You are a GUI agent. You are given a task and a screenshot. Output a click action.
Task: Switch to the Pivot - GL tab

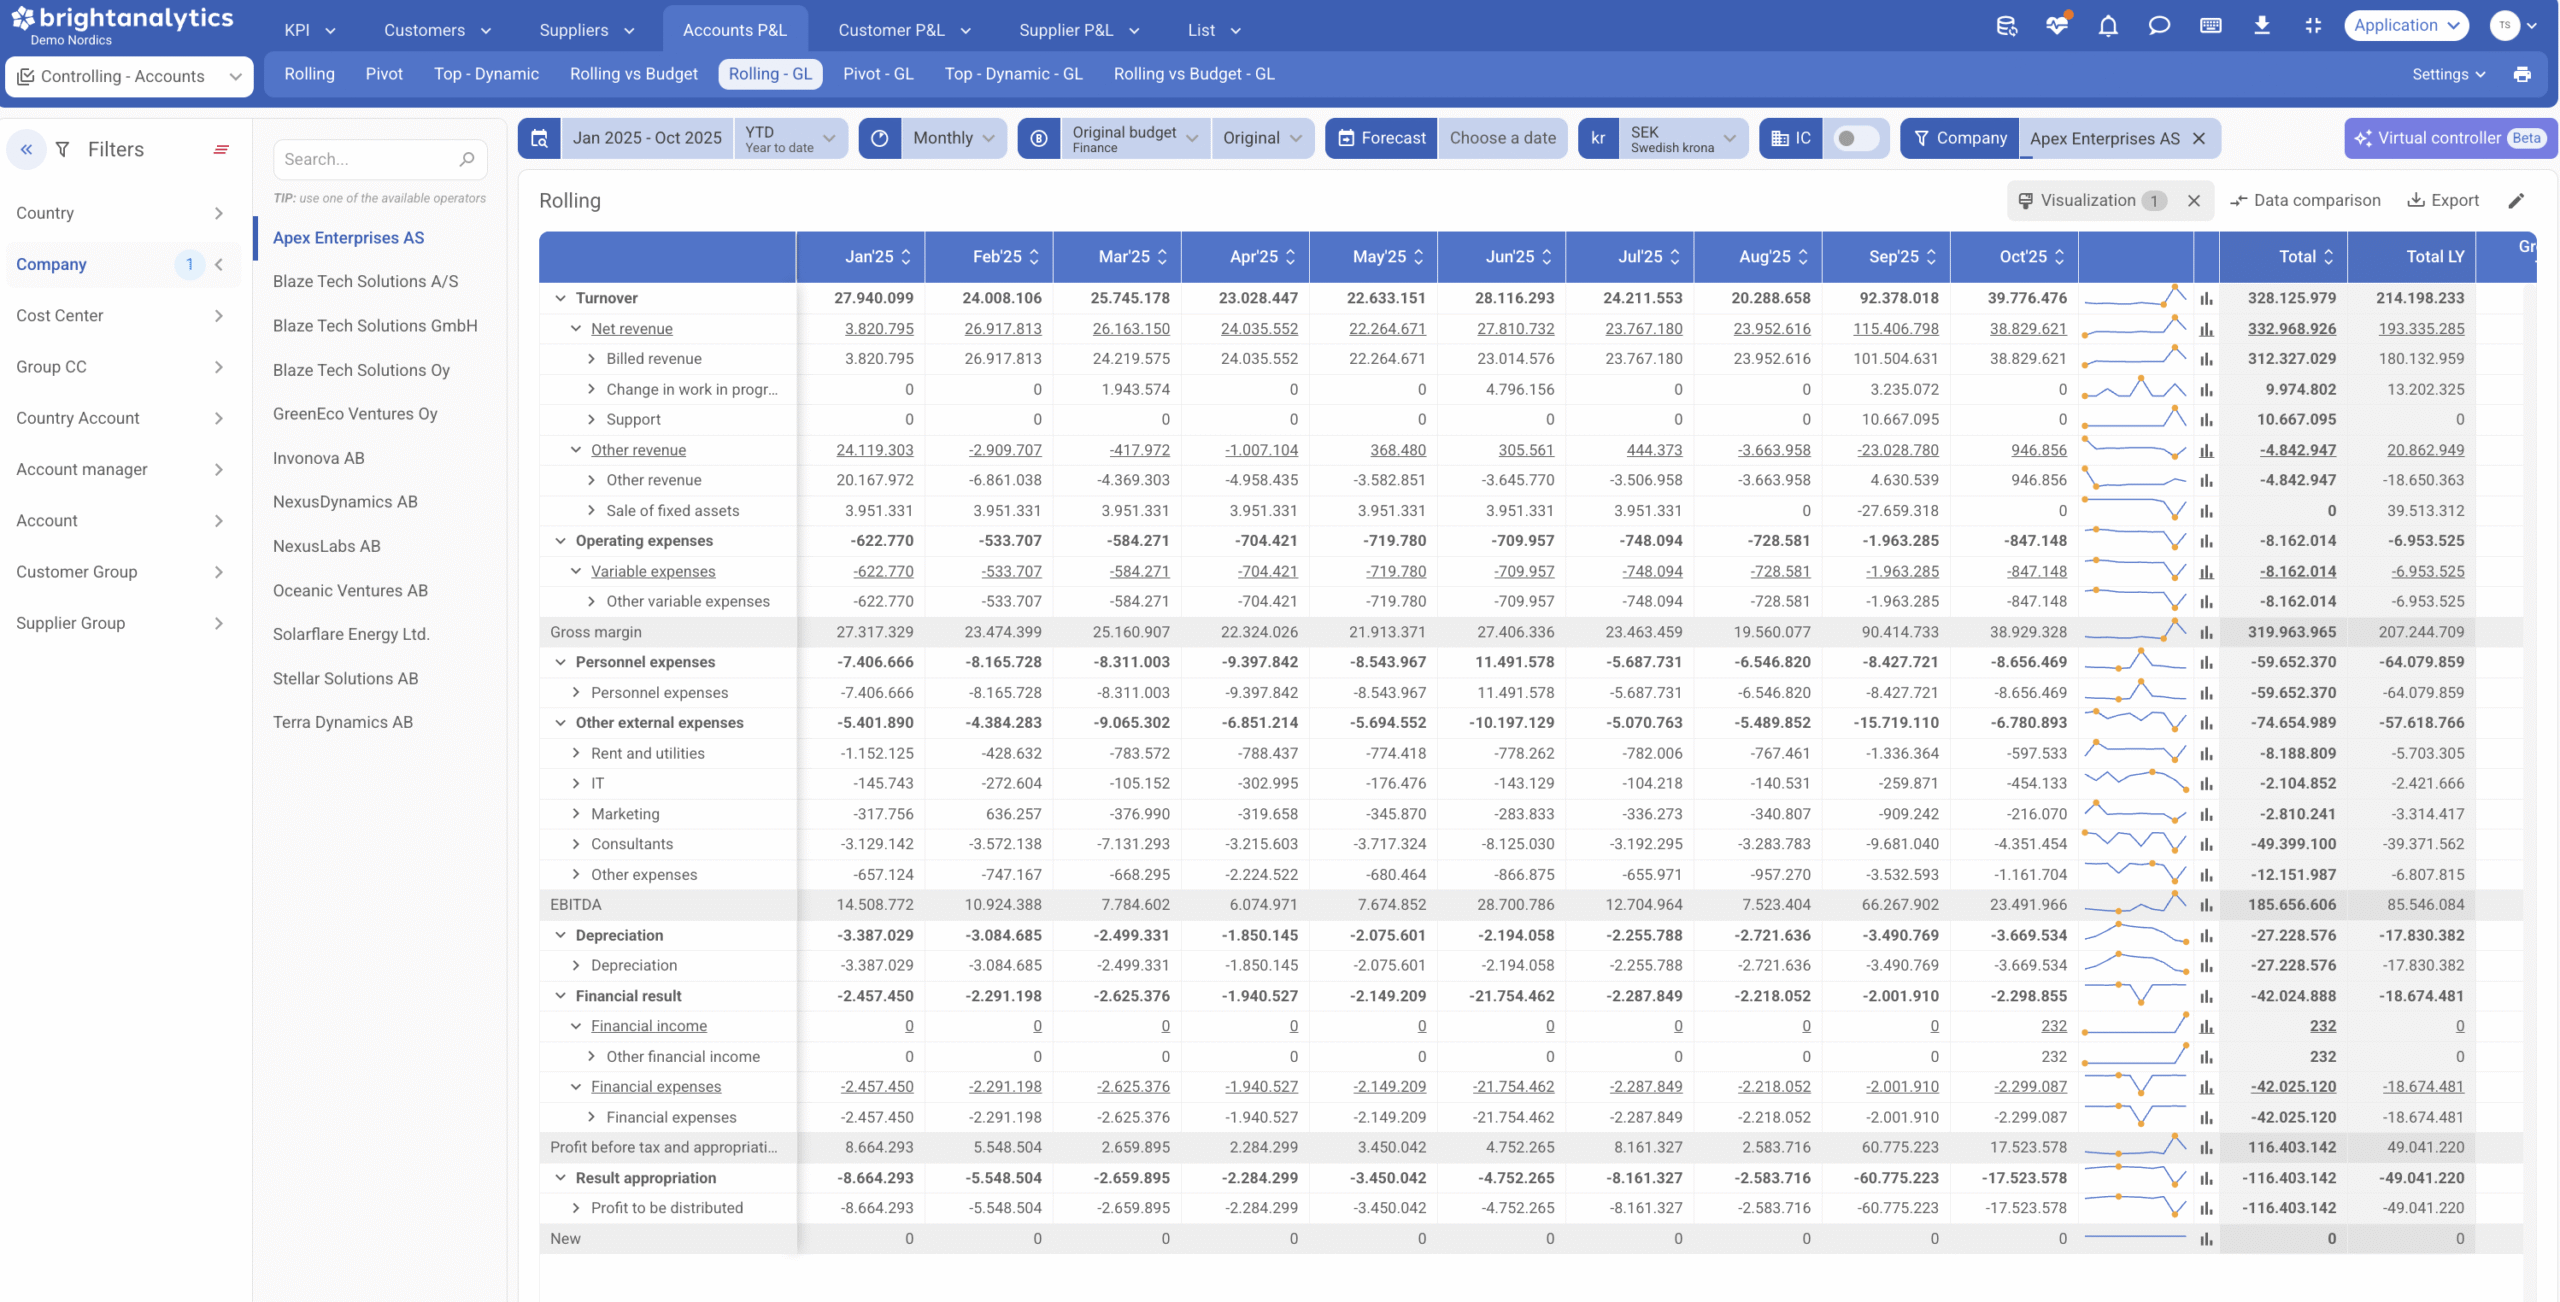[877, 74]
